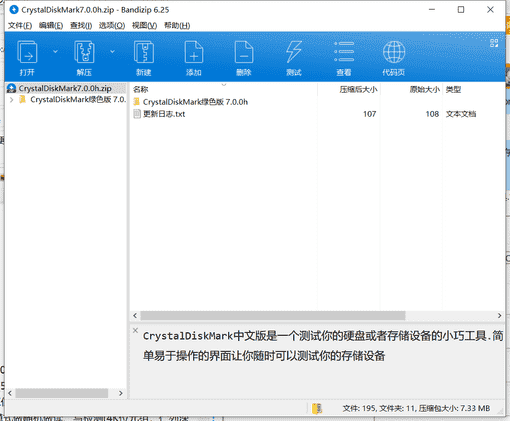Expand the Extract button dropdown arrow
The image size is (510, 421).
pos(112,51)
